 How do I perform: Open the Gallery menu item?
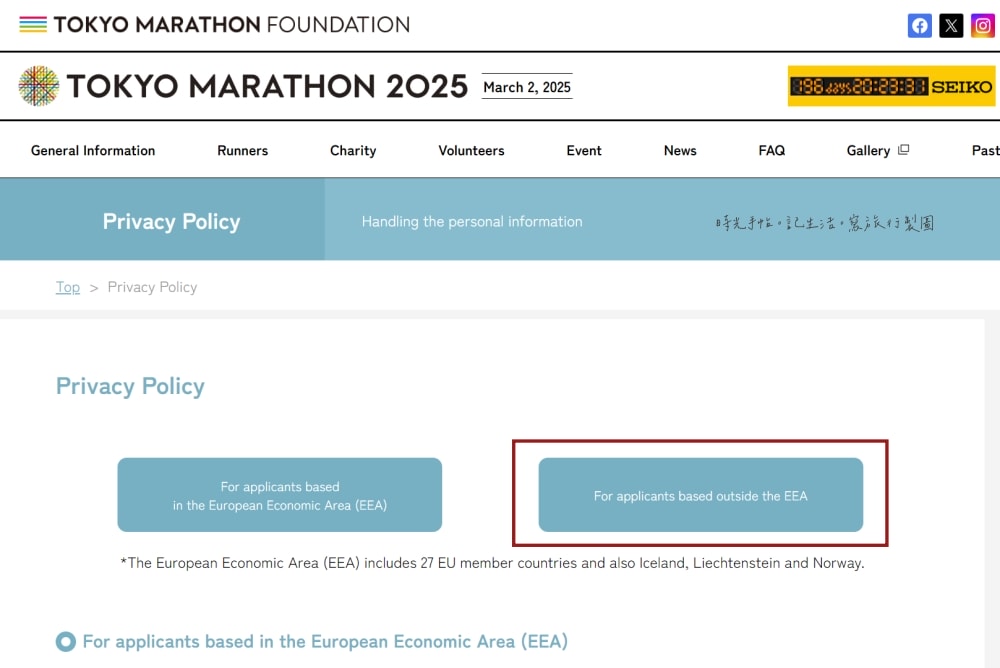[868, 151]
